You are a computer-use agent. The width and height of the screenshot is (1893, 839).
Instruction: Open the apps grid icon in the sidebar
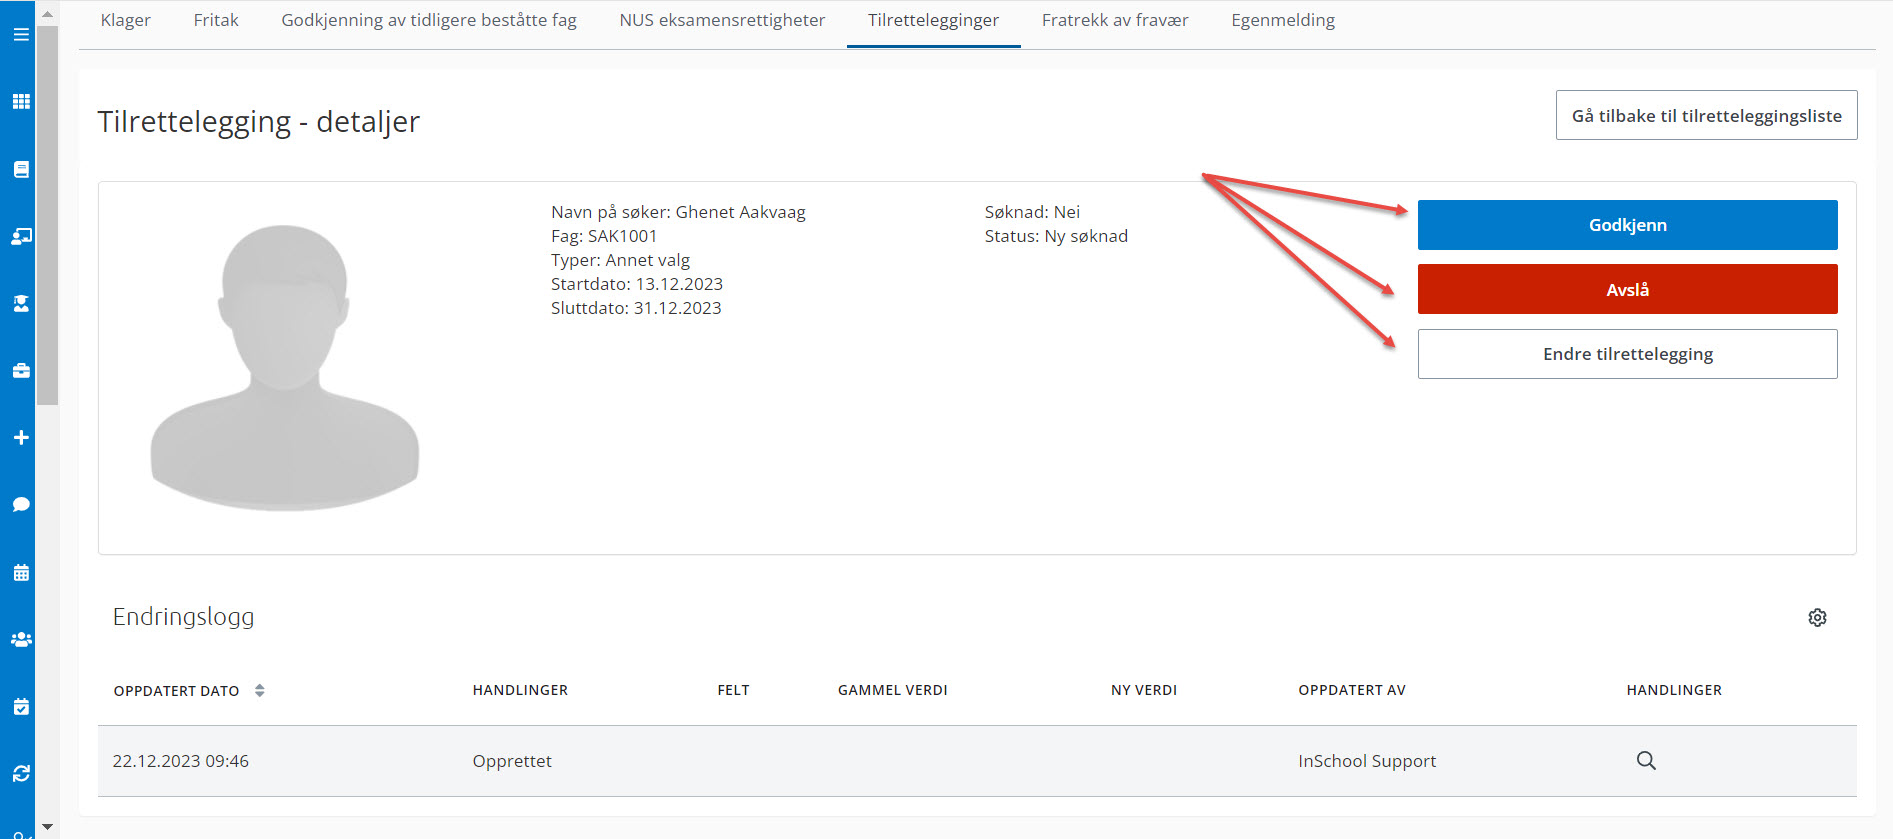pyautogui.click(x=21, y=102)
